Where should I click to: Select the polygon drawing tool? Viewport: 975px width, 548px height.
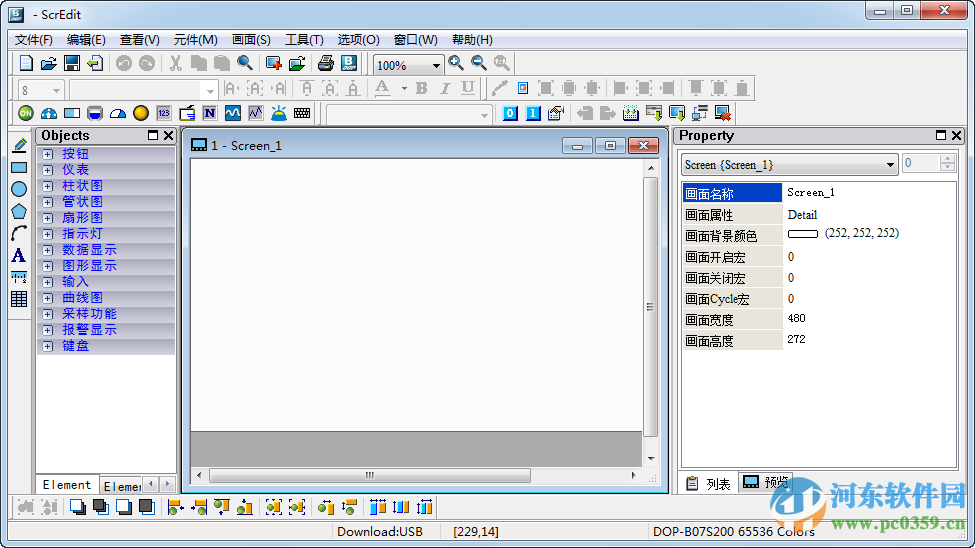(19, 211)
